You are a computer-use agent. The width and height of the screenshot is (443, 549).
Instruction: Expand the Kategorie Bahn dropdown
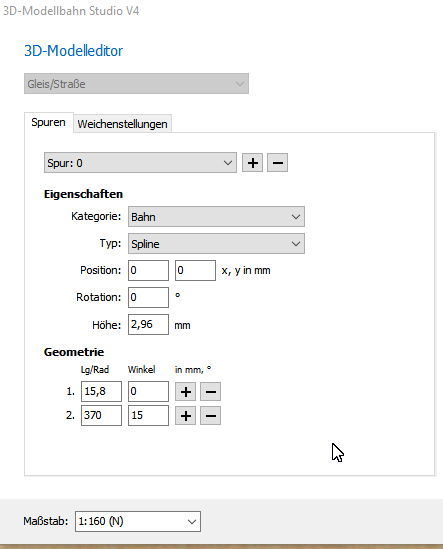pyautogui.click(x=216, y=217)
